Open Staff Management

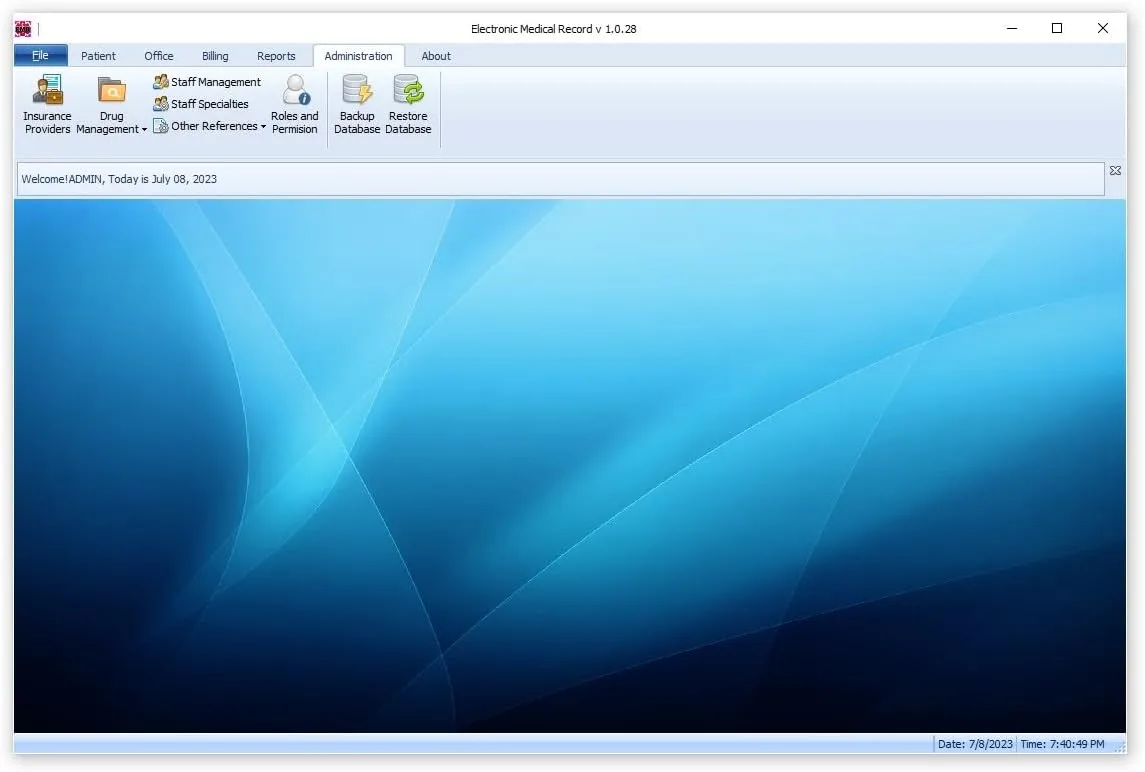click(206, 81)
